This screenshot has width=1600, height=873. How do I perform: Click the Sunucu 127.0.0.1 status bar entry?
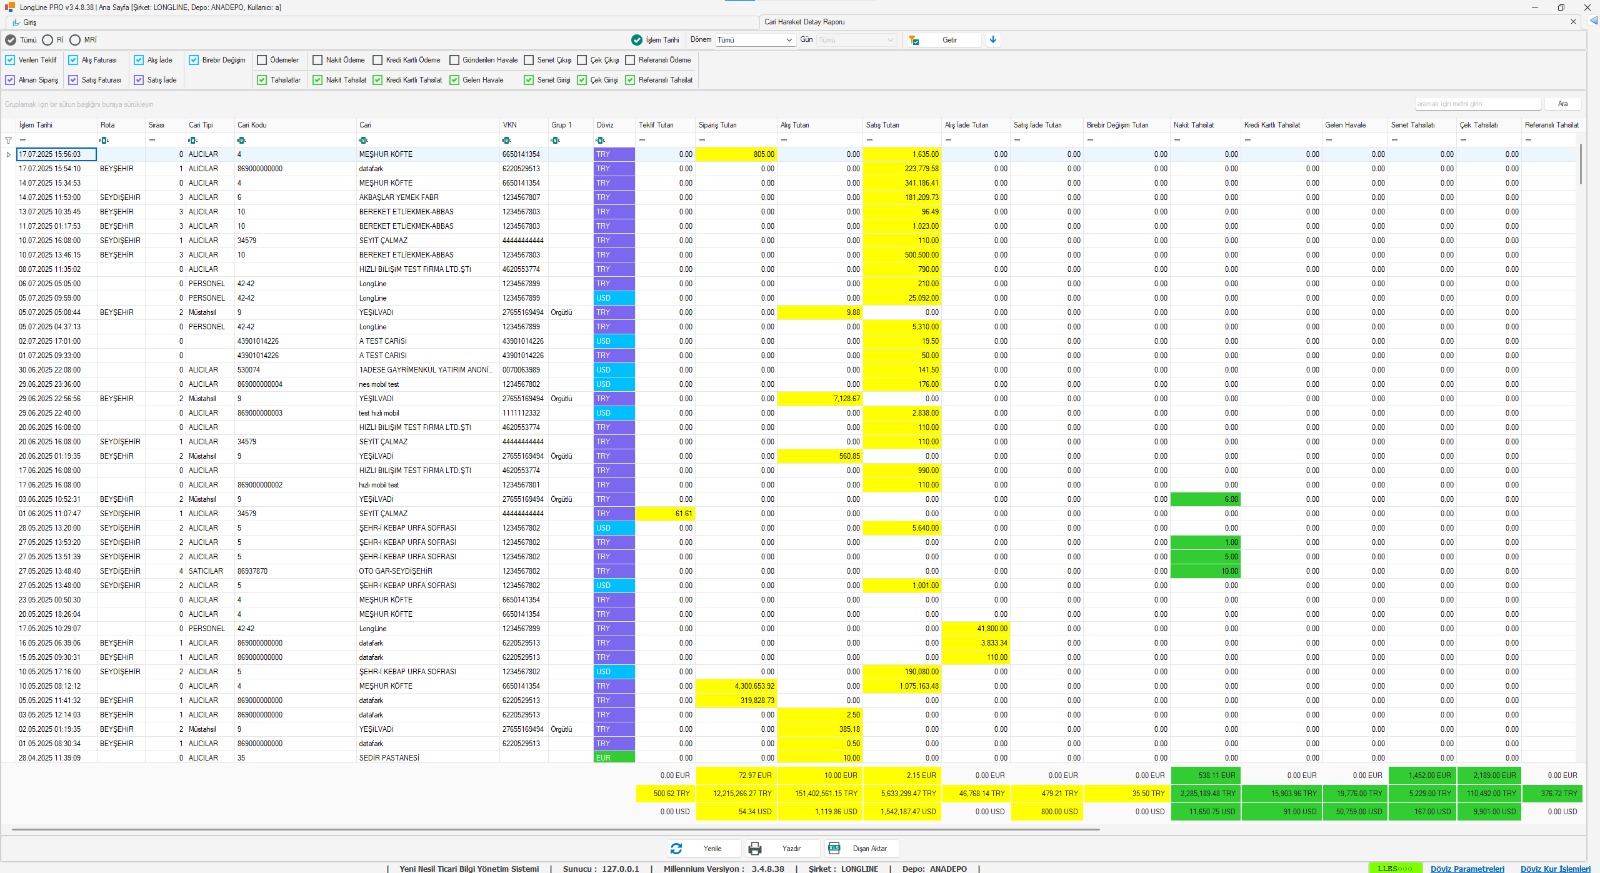(600, 868)
